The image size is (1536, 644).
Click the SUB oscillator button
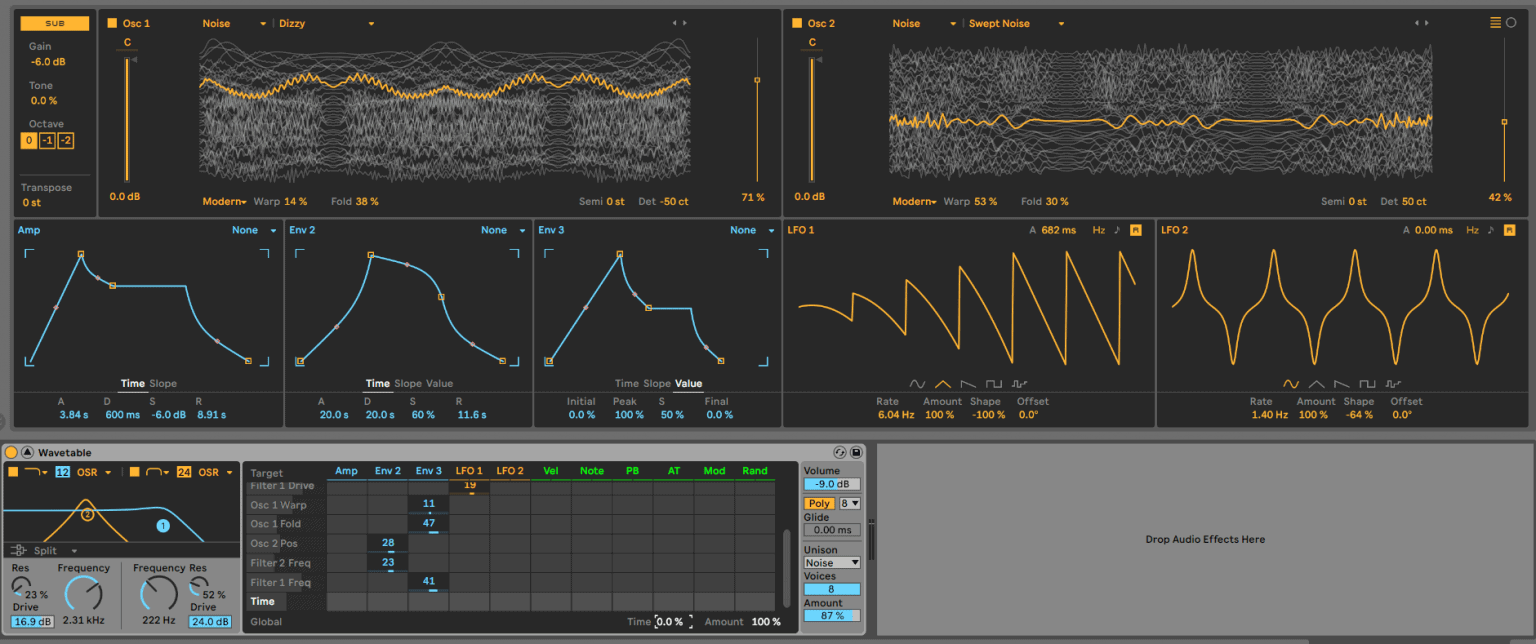pyautogui.click(x=54, y=22)
